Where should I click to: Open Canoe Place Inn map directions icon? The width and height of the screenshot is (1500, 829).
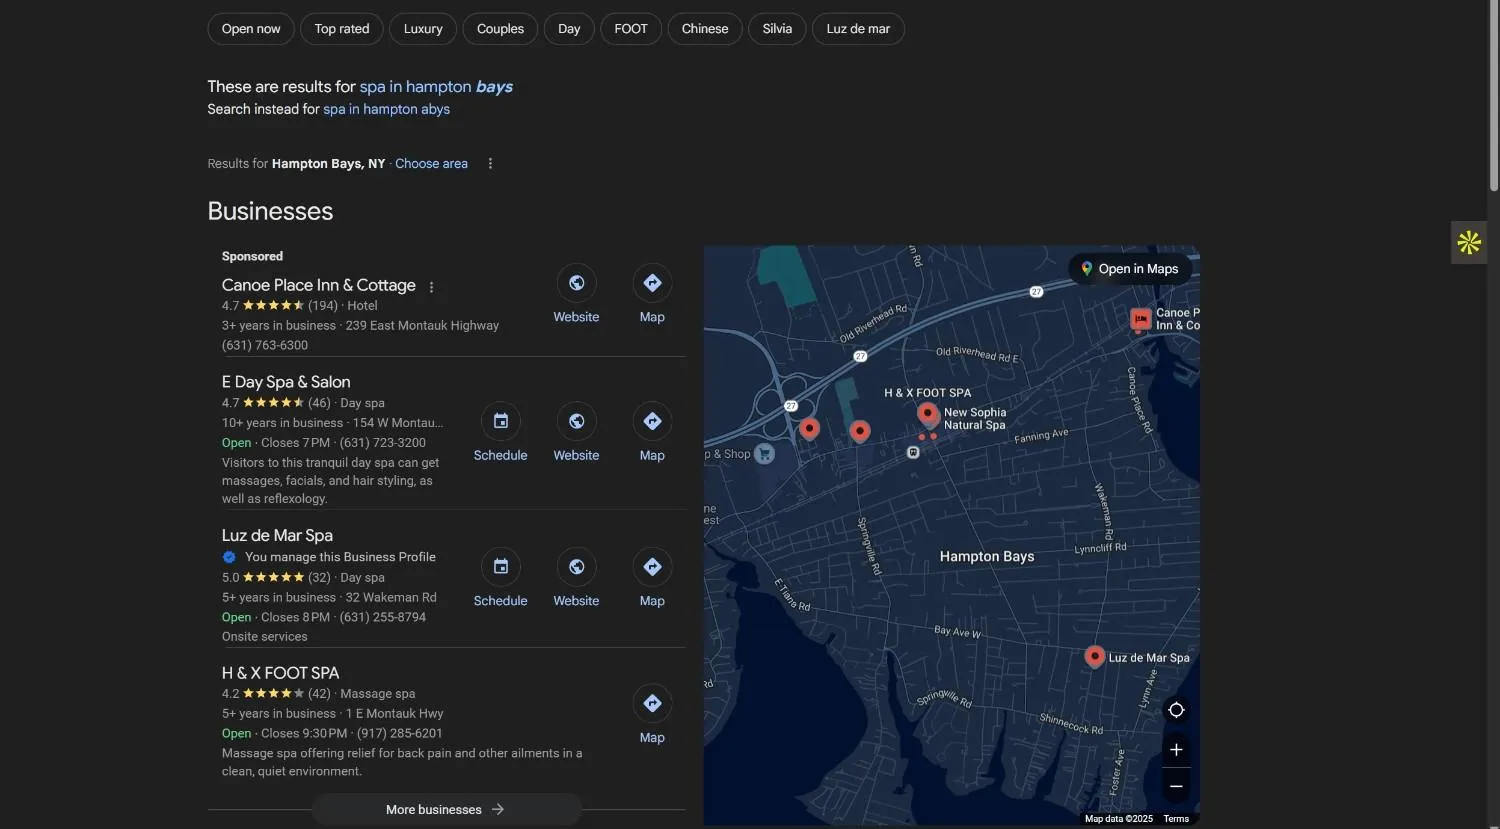tap(652, 283)
